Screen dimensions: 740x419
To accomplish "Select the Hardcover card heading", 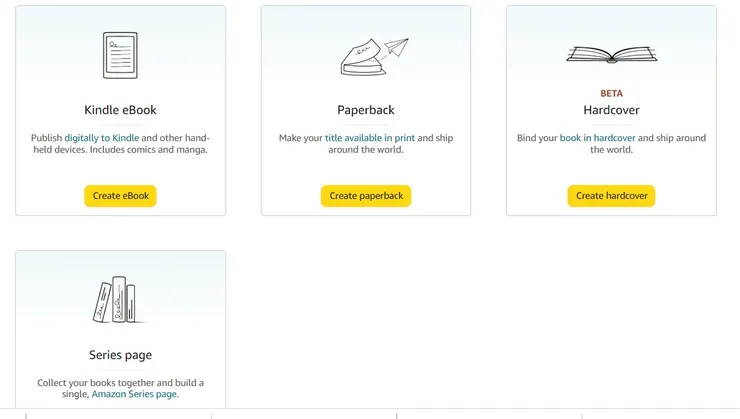I will pyautogui.click(x=611, y=110).
